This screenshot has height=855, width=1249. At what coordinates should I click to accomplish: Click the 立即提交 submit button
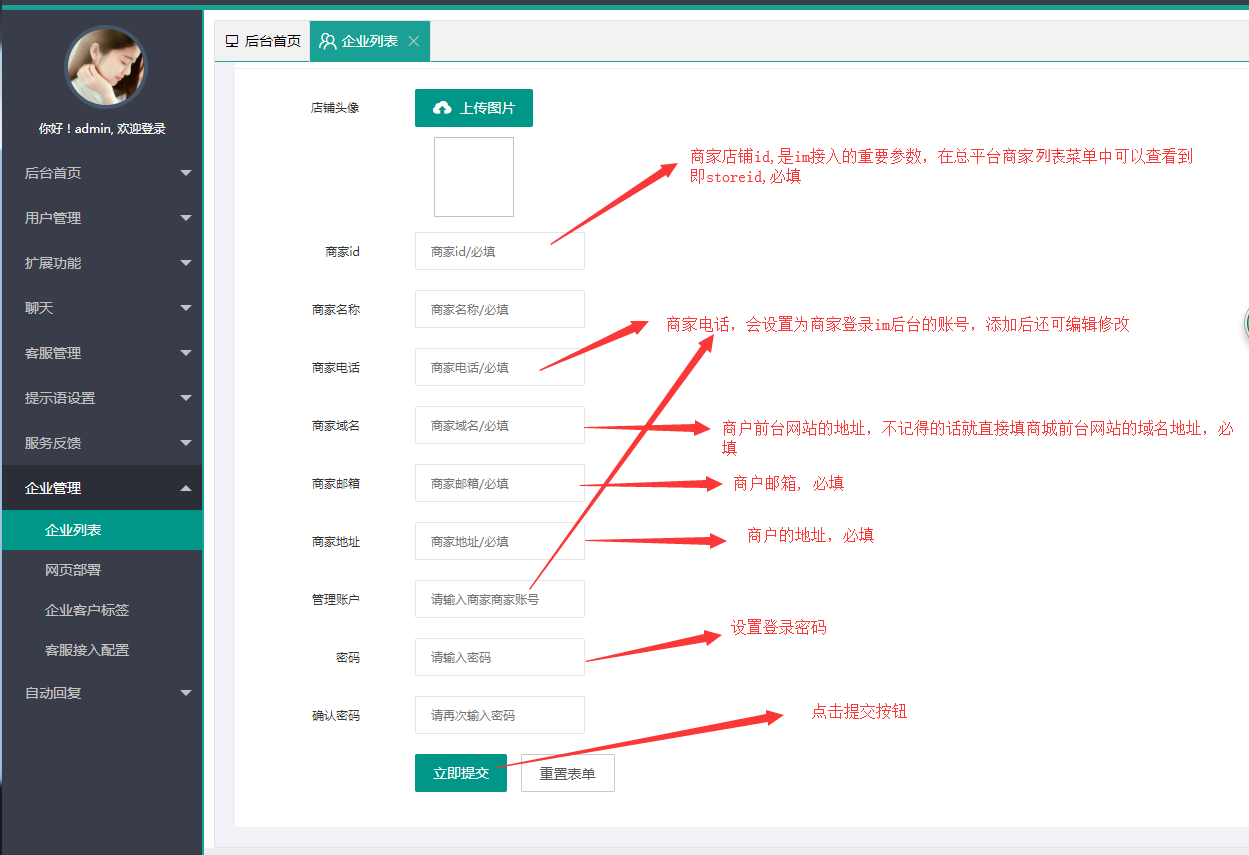(460, 772)
